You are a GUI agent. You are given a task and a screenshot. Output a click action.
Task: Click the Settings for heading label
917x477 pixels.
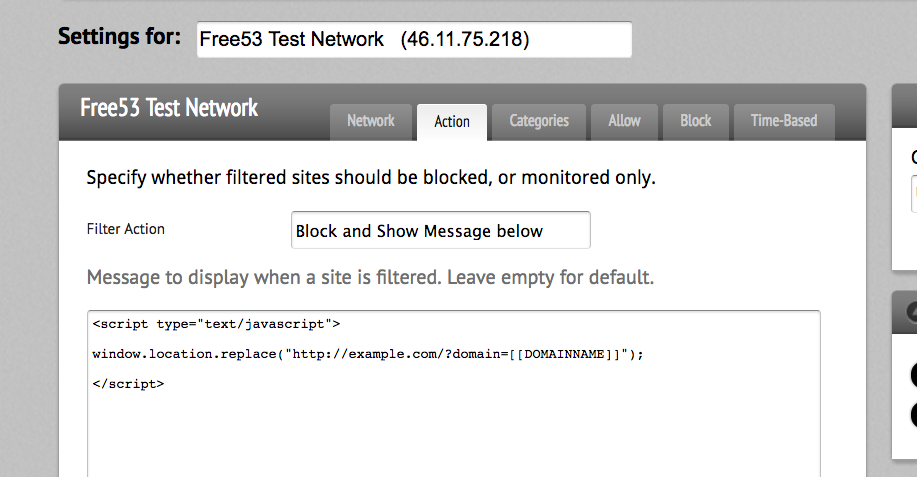[x=120, y=37]
